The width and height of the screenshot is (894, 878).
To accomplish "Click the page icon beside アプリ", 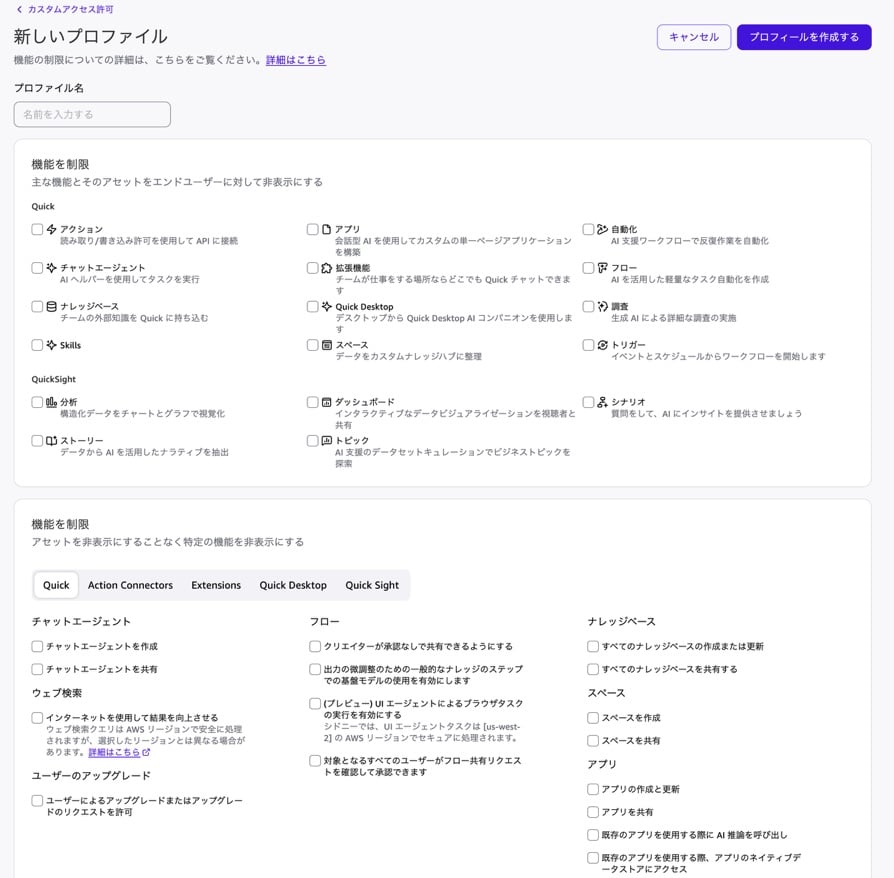I will point(327,229).
